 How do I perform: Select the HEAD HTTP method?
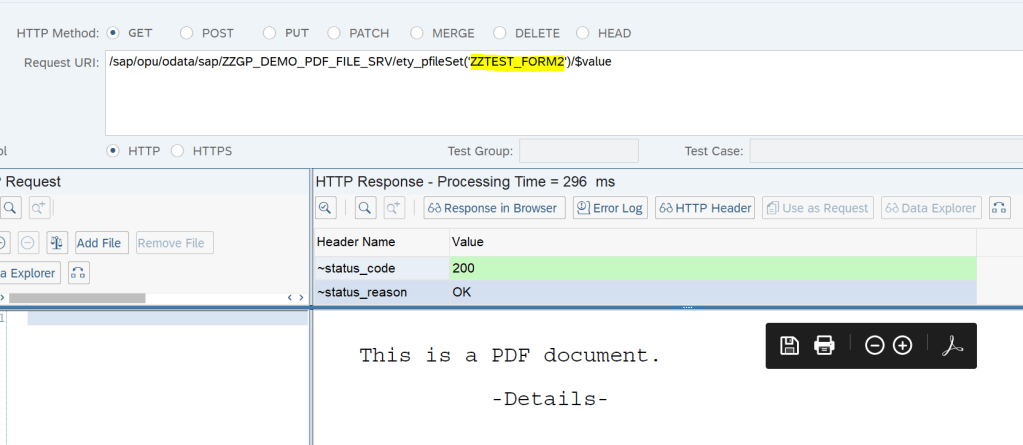tap(583, 33)
